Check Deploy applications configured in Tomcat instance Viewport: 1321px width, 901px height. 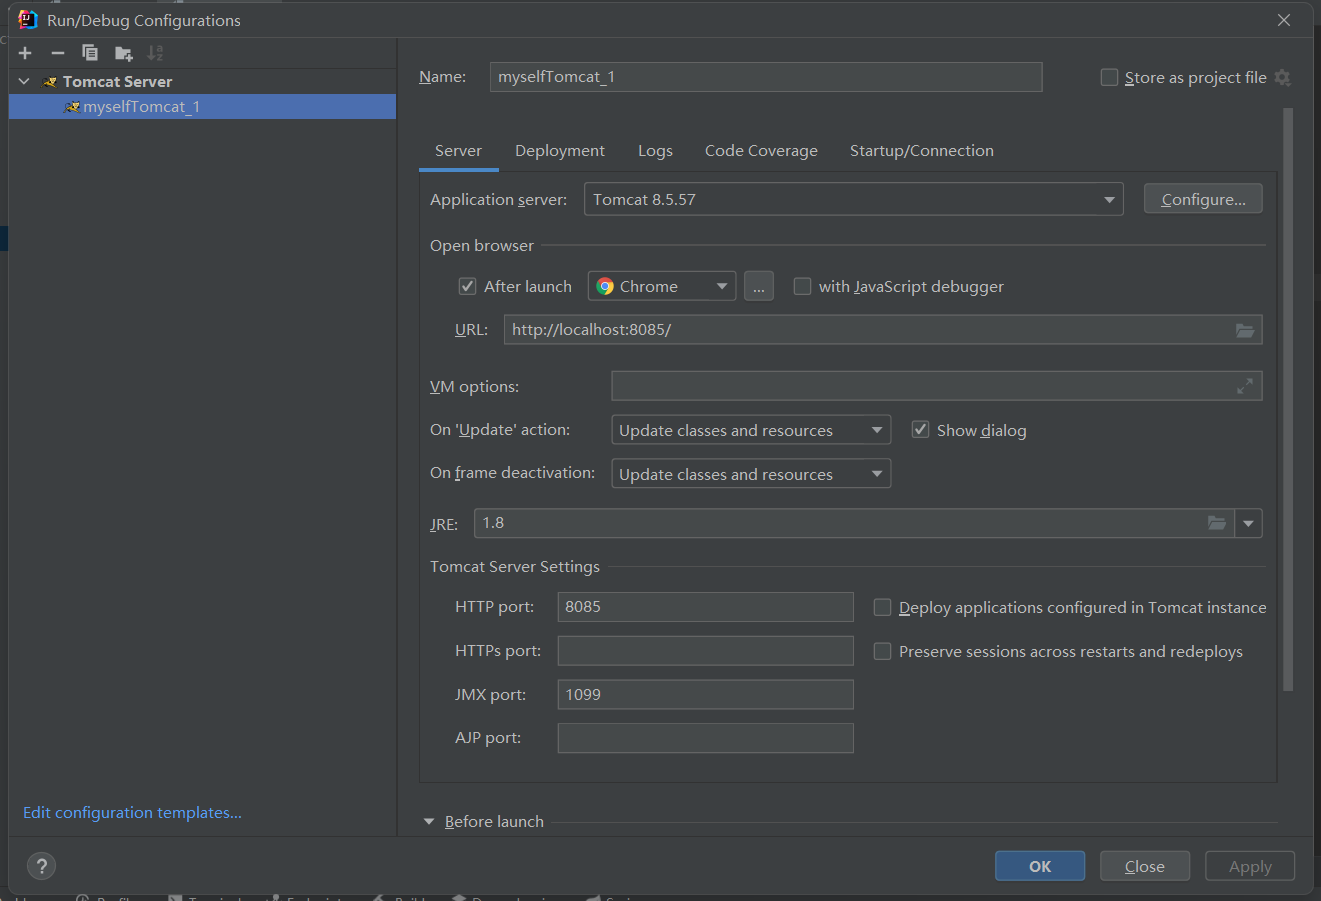click(x=882, y=607)
